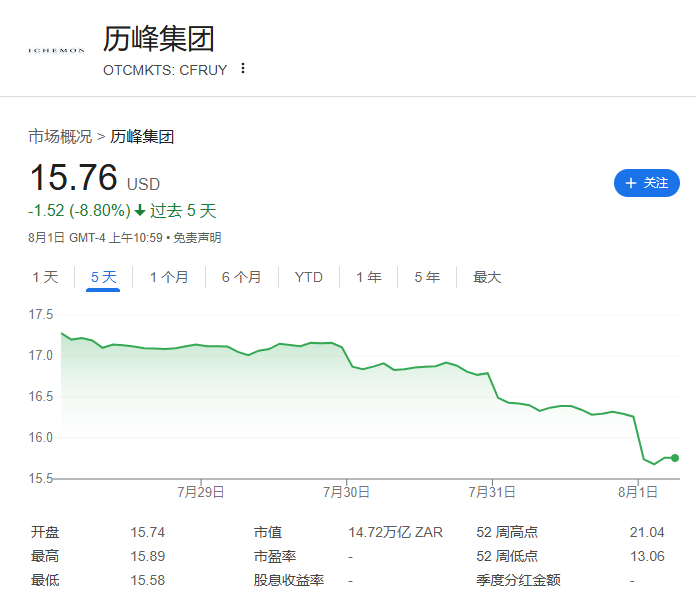Click the 过去 5 天 period text
The image size is (696, 606).
(x=183, y=210)
